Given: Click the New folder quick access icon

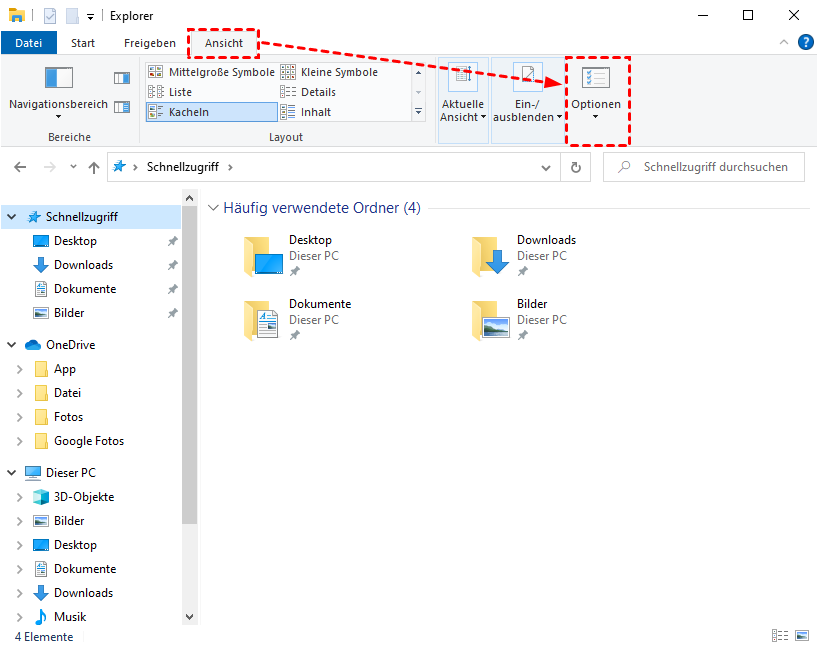Looking at the screenshot, I should pyautogui.click(x=72, y=16).
